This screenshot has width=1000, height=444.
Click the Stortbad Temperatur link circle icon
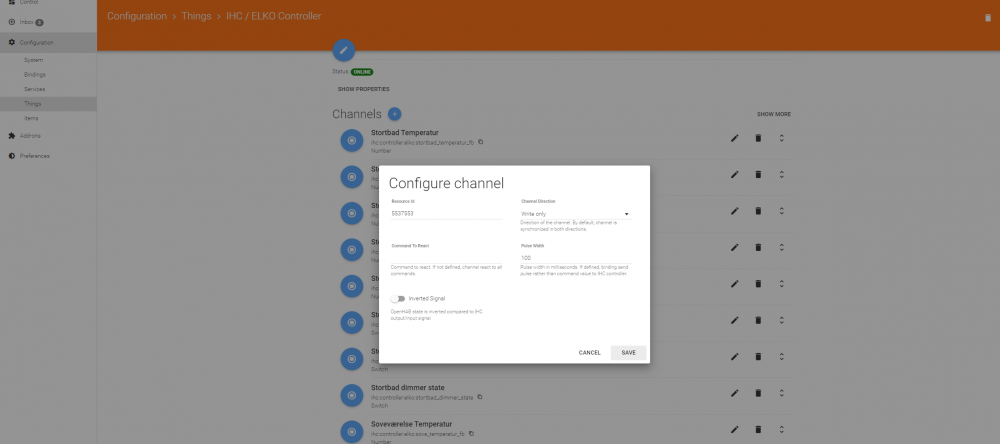point(351,141)
